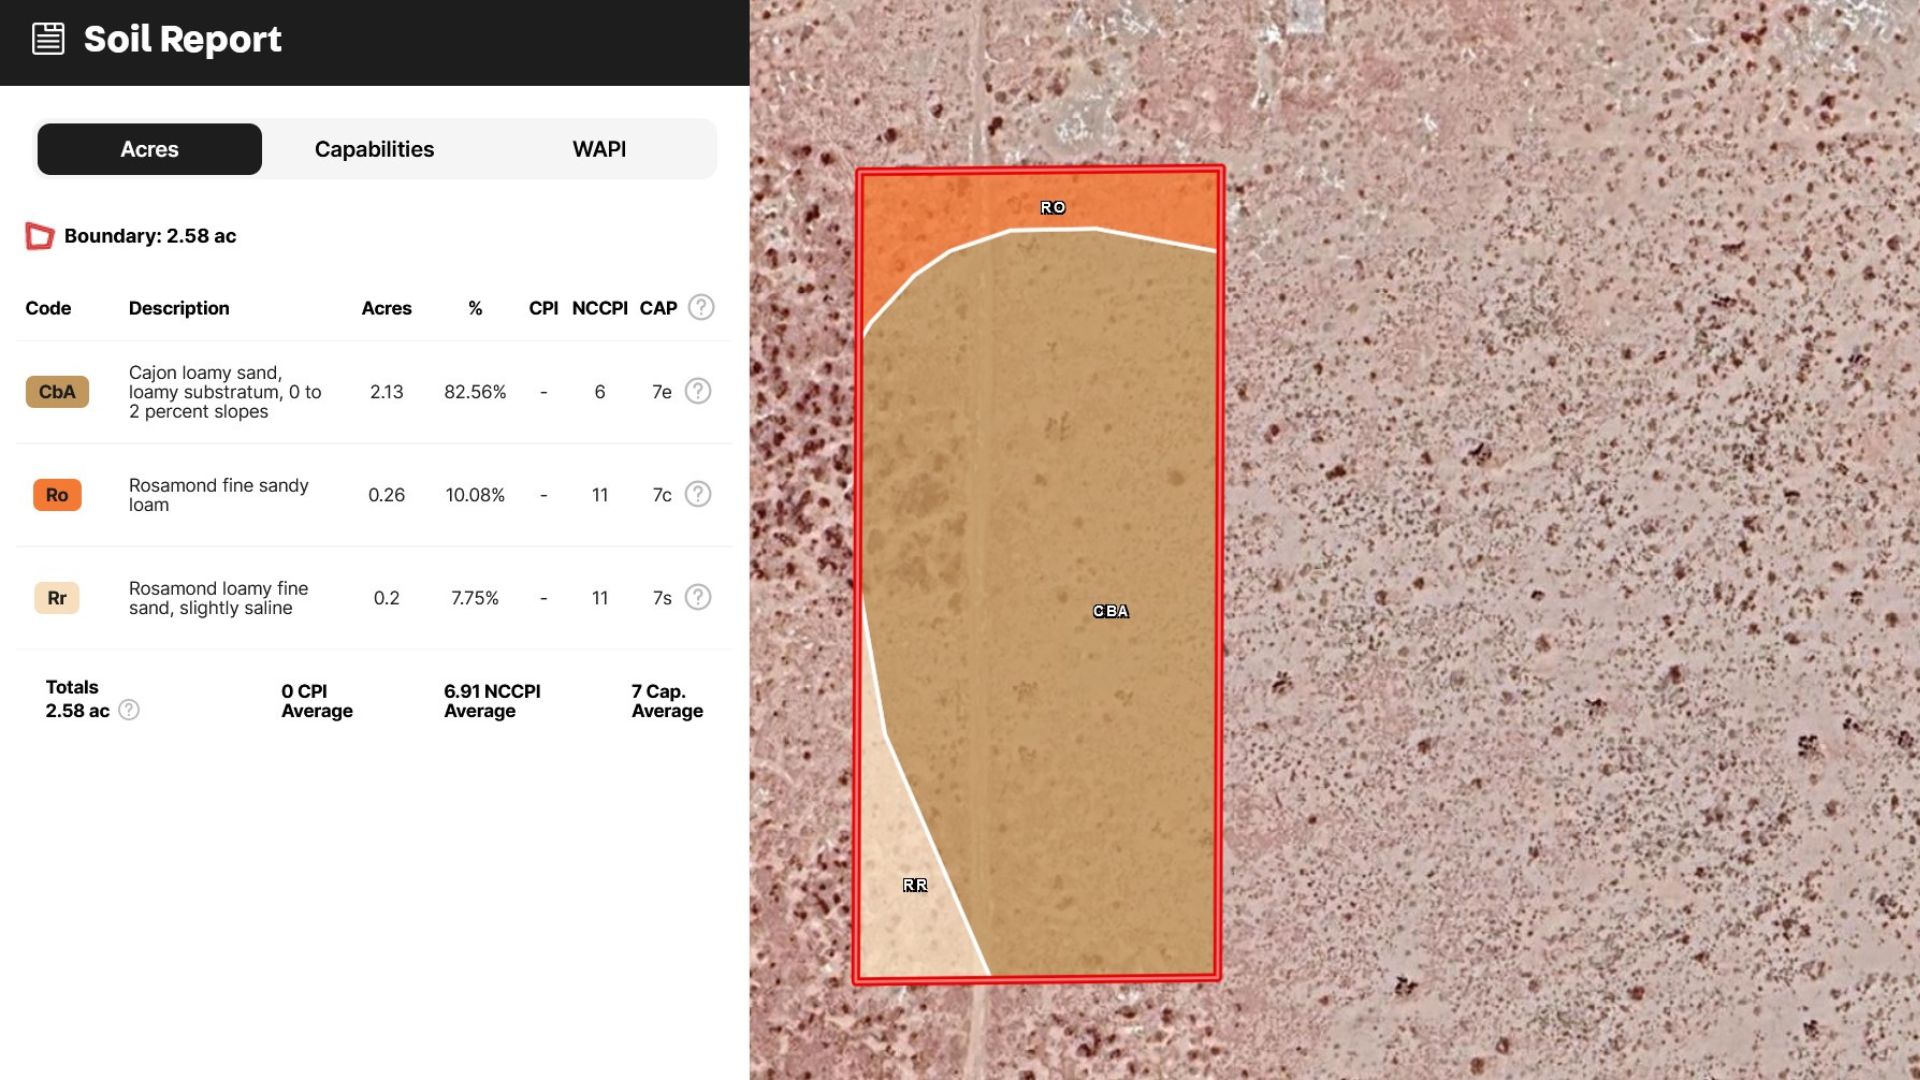The height and width of the screenshot is (1080, 1920).
Task: Click help icon in CbA row
Action: [698, 391]
